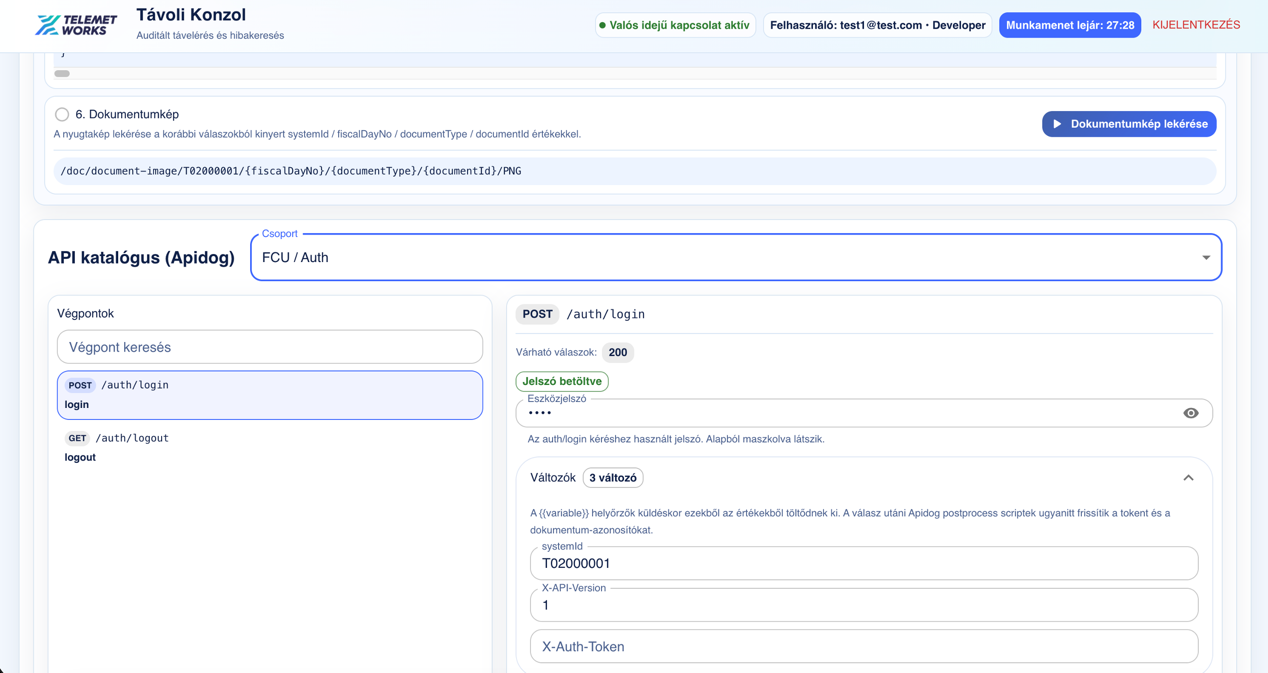1268x673 pixels.
Task: Click the POST method badge in detail header
Action: [x=537, y=314]
